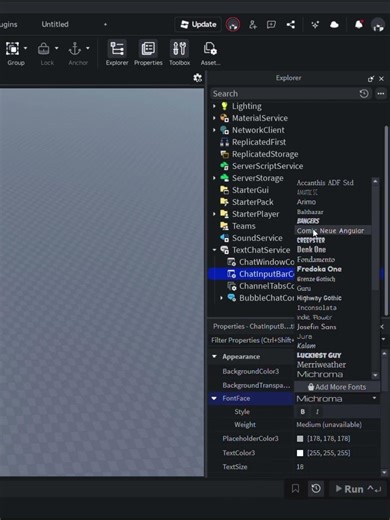Click the Roblox Update button
The image size is (390, 520).
198,24
